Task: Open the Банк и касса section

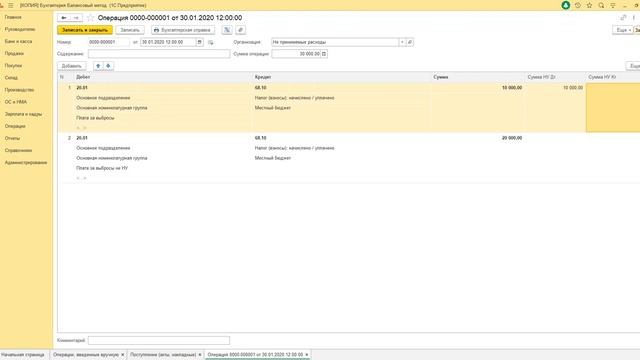Action: point(18,41)
